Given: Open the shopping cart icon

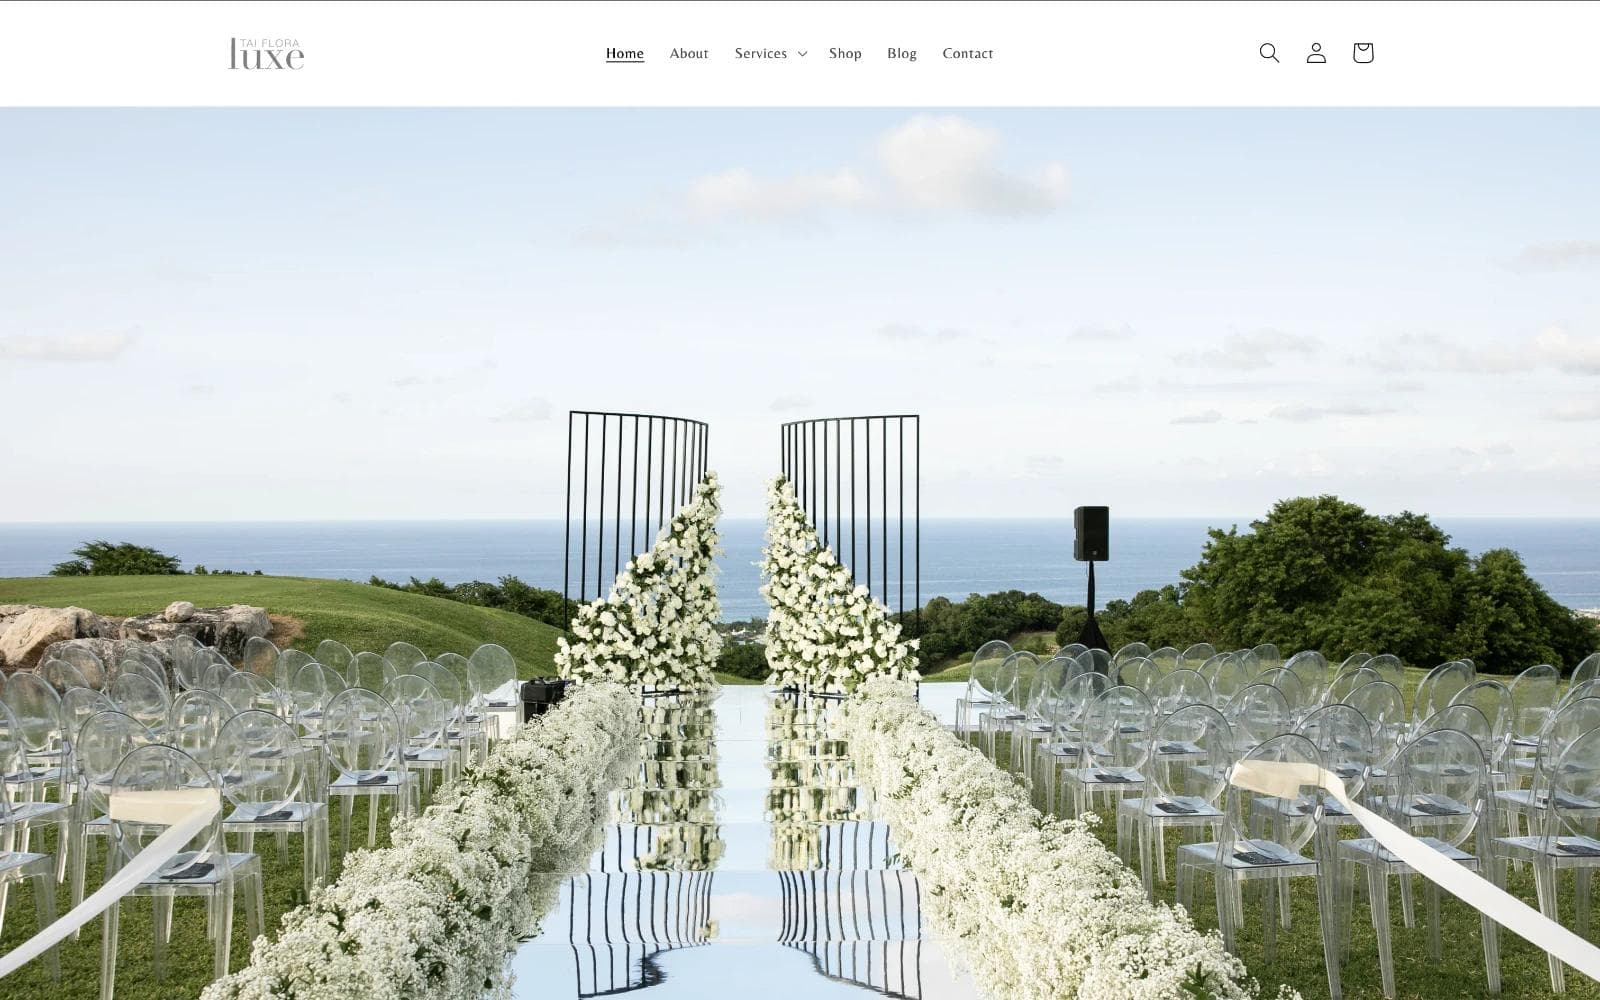Looking at the screenshot, I should tap(1363, 53).
